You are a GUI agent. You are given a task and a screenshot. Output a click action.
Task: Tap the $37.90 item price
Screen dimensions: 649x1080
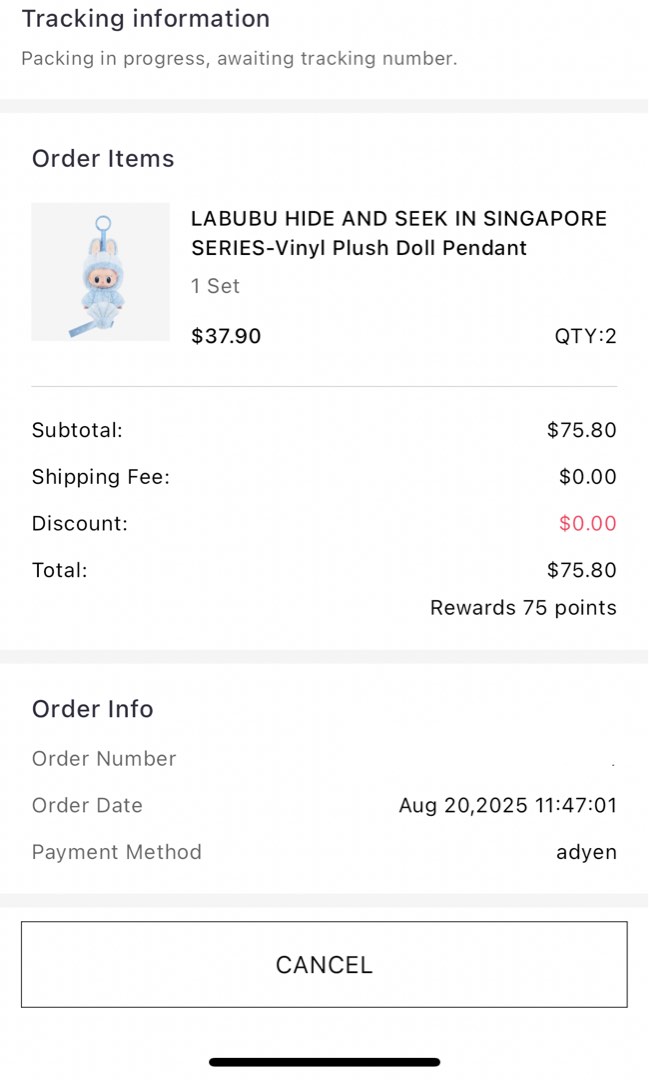click(x=226, y=336)
